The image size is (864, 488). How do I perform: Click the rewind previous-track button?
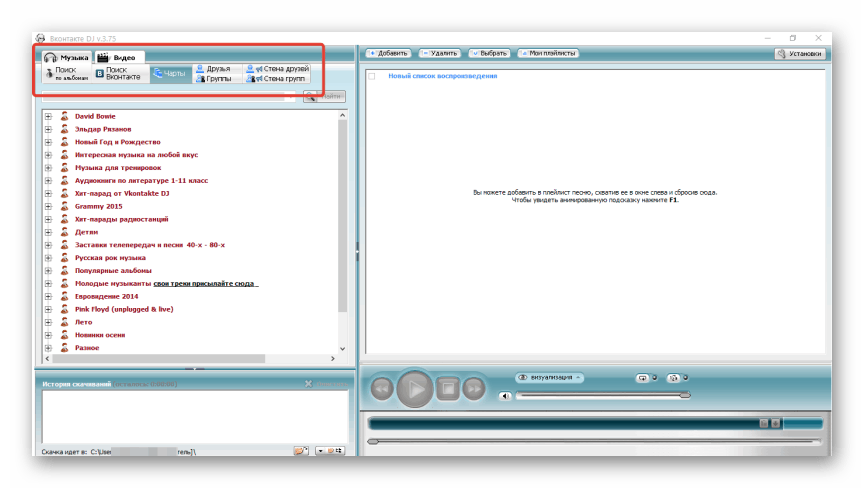tap(382, 389)
